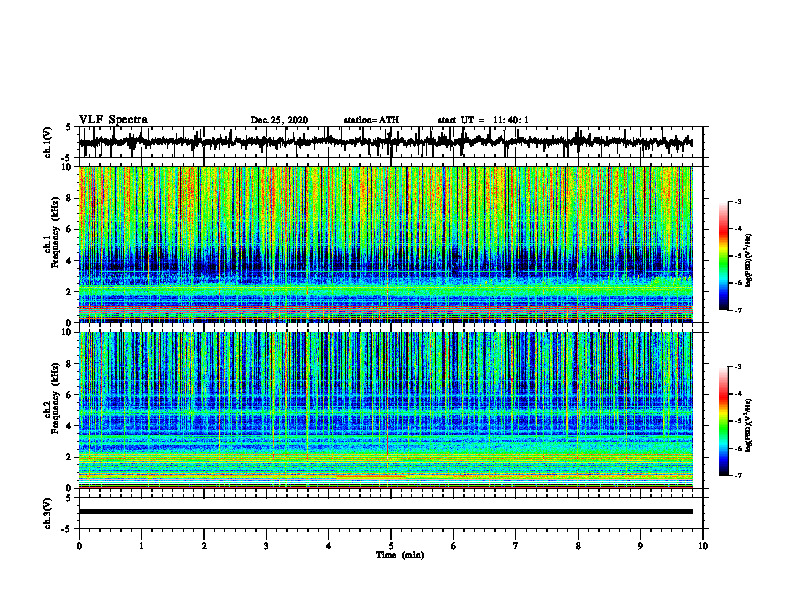The height and width of the screenshot is (612, 792).
Task: Click the time axis tick label "9"
Action: 640,546
